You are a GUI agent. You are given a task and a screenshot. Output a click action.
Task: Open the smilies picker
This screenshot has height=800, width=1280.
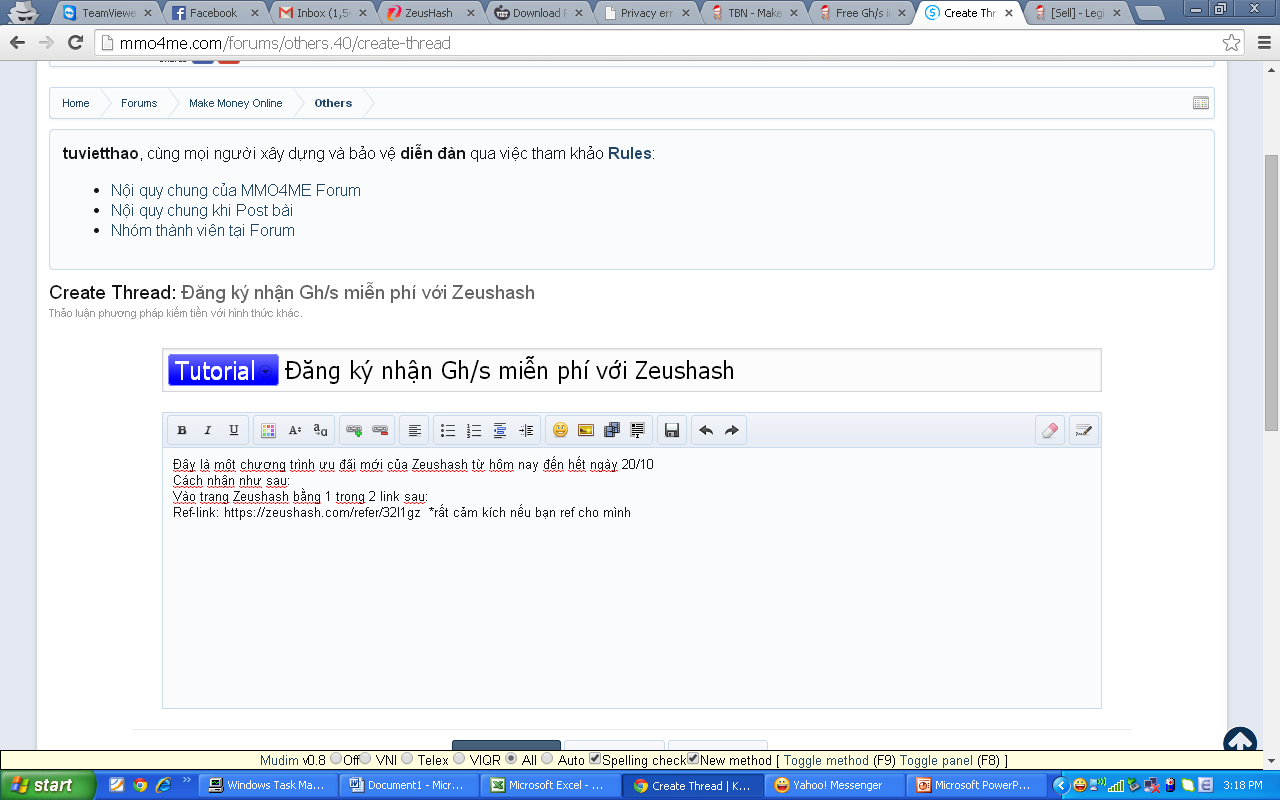560,430
